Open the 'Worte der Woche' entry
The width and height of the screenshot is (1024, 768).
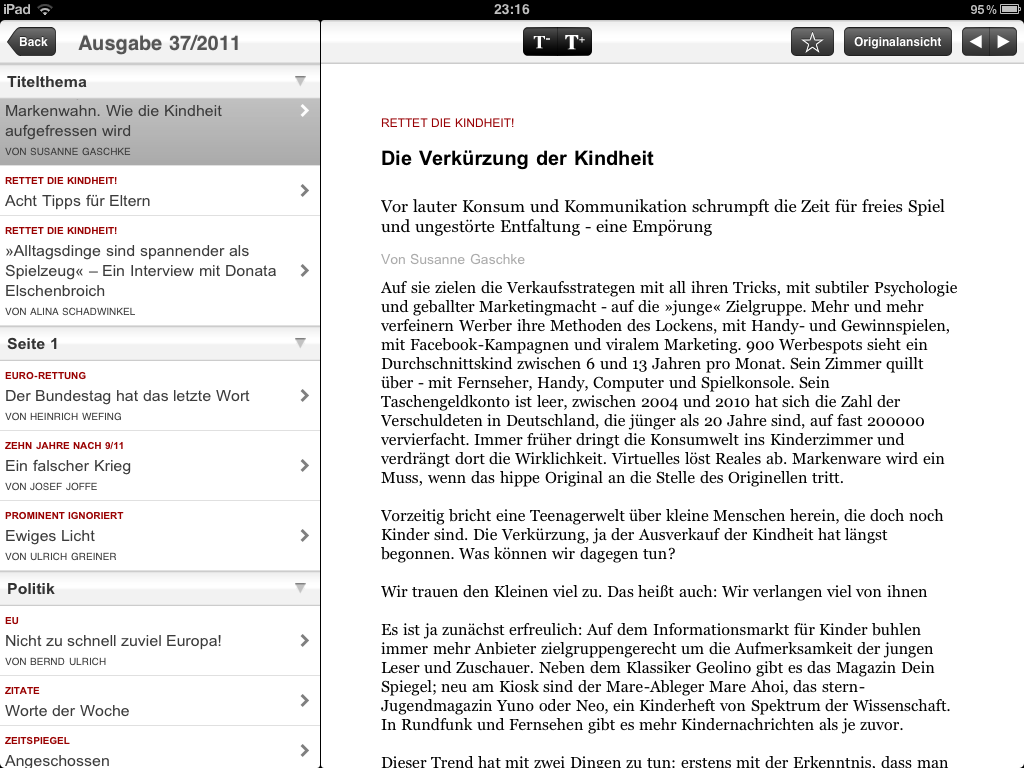(160, 701)
